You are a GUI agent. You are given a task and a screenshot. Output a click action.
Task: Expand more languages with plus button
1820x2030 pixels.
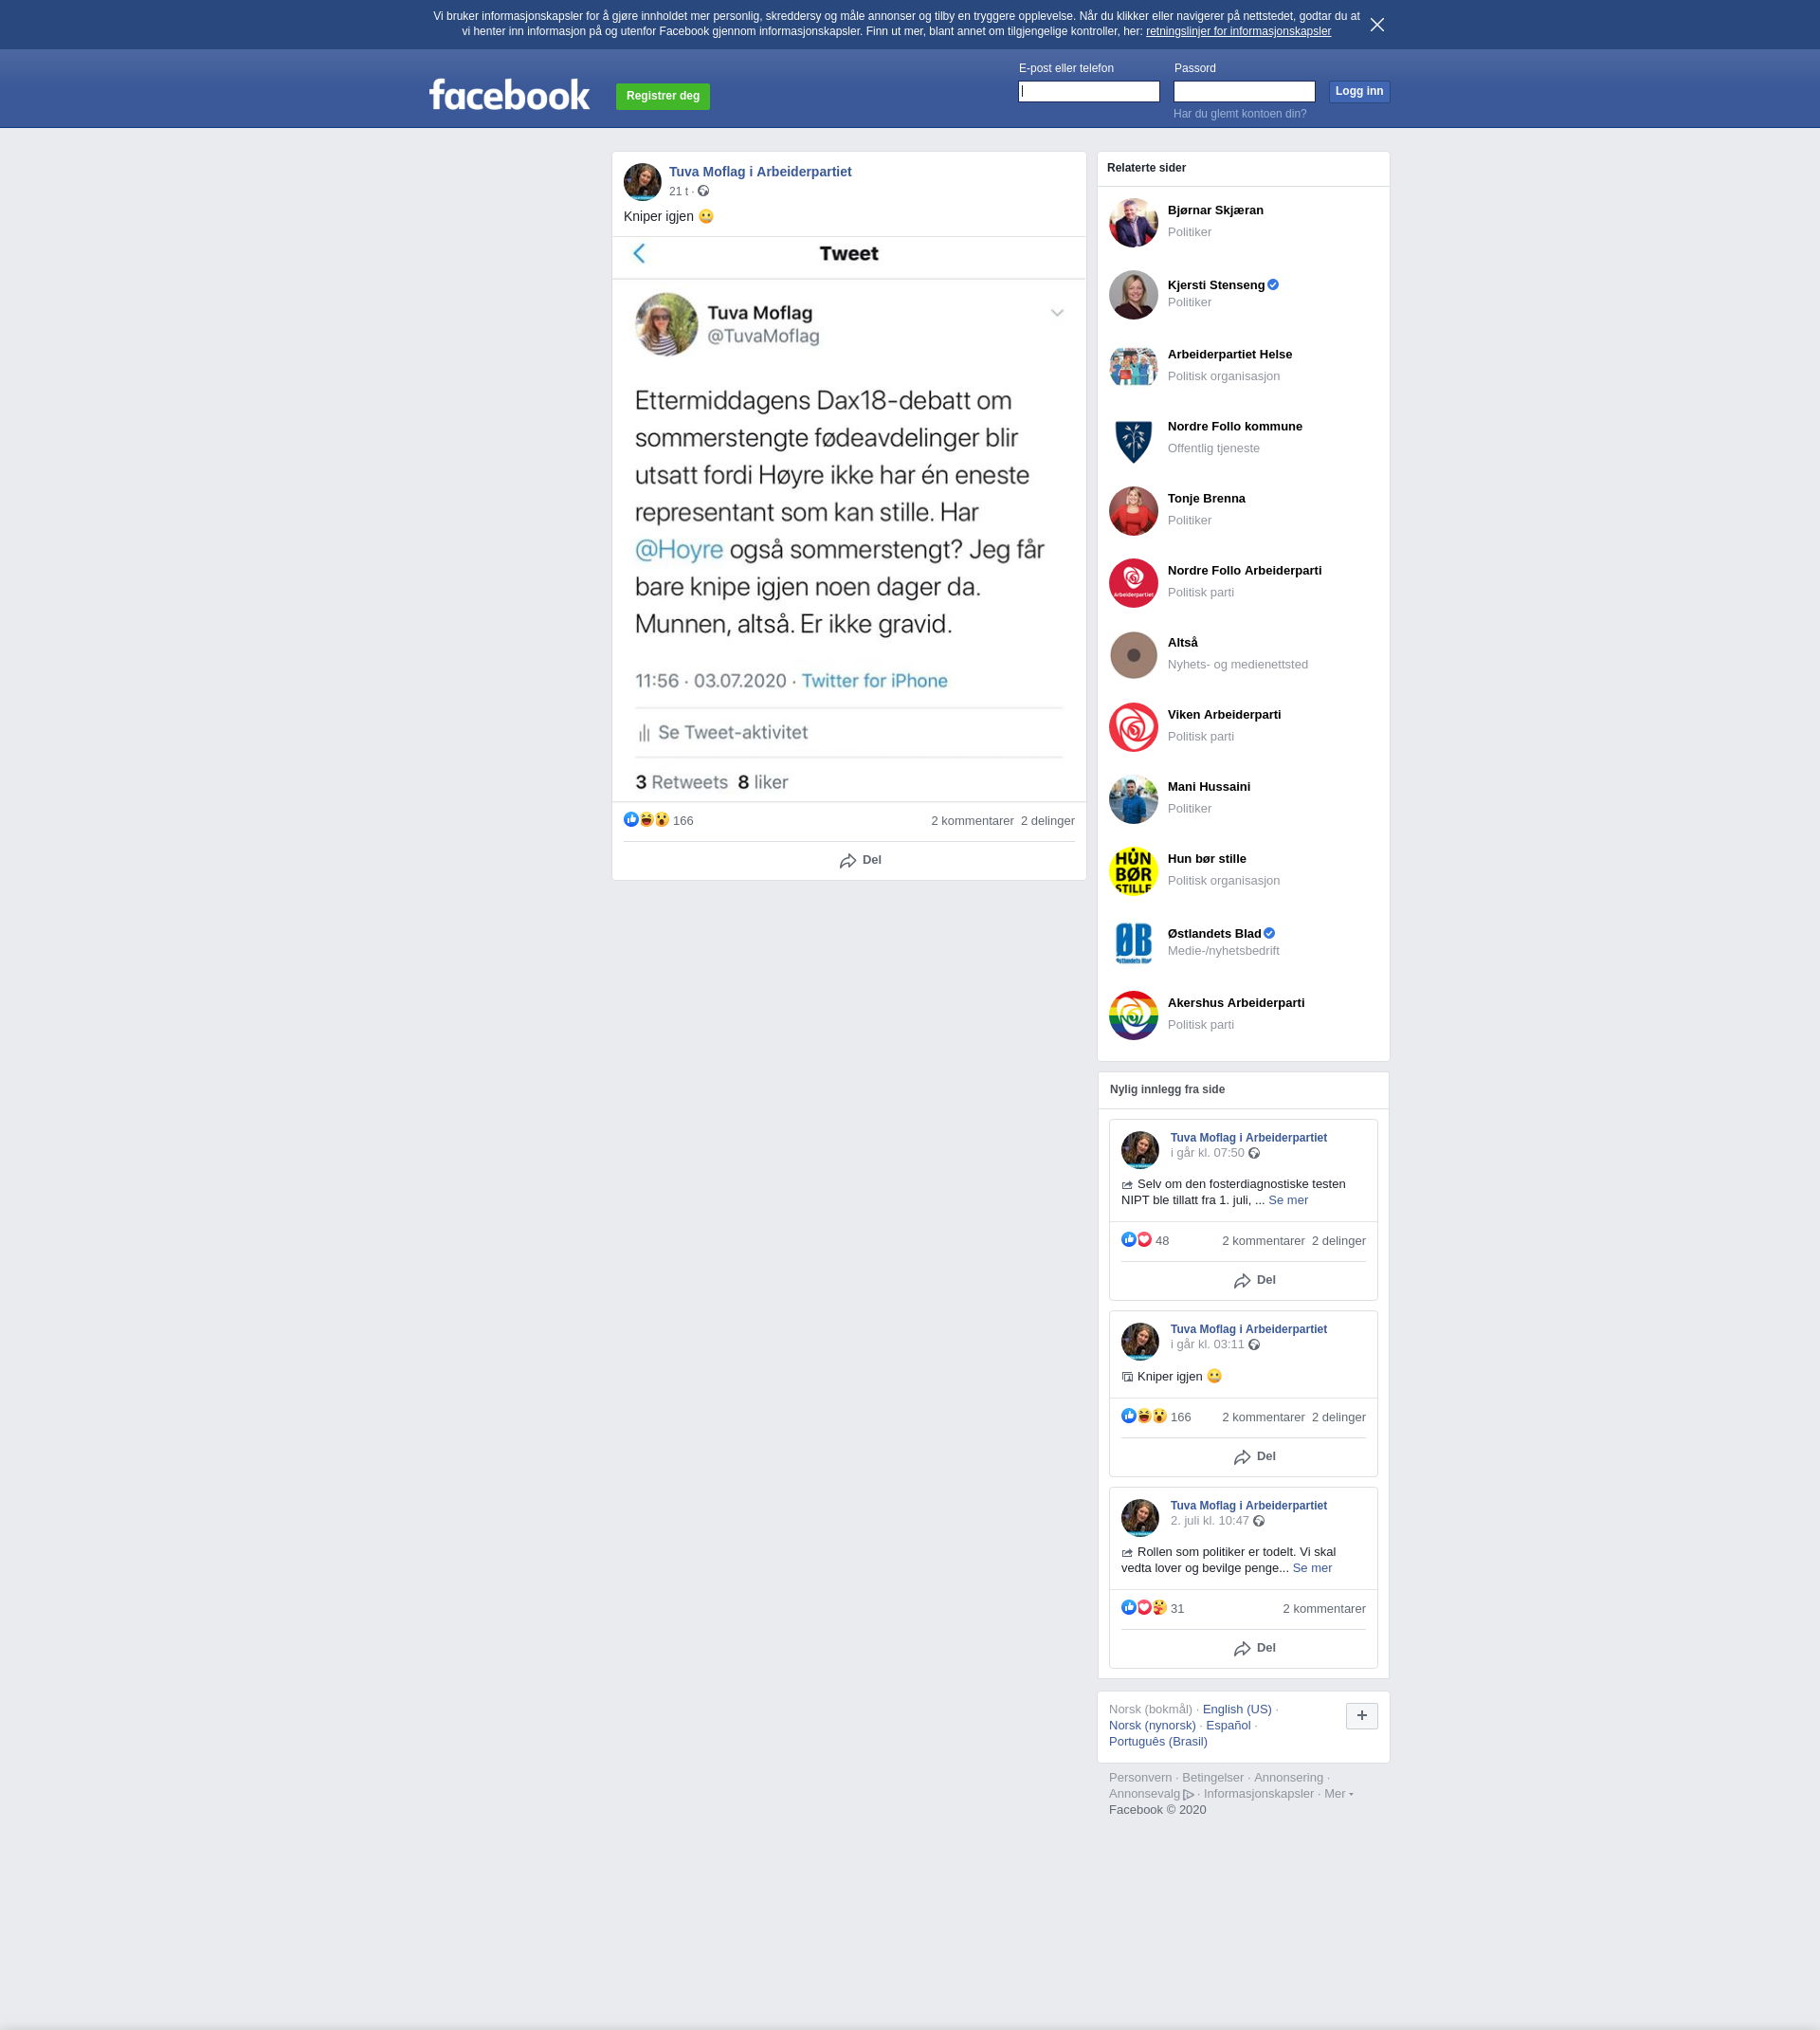point(1361,1716)
